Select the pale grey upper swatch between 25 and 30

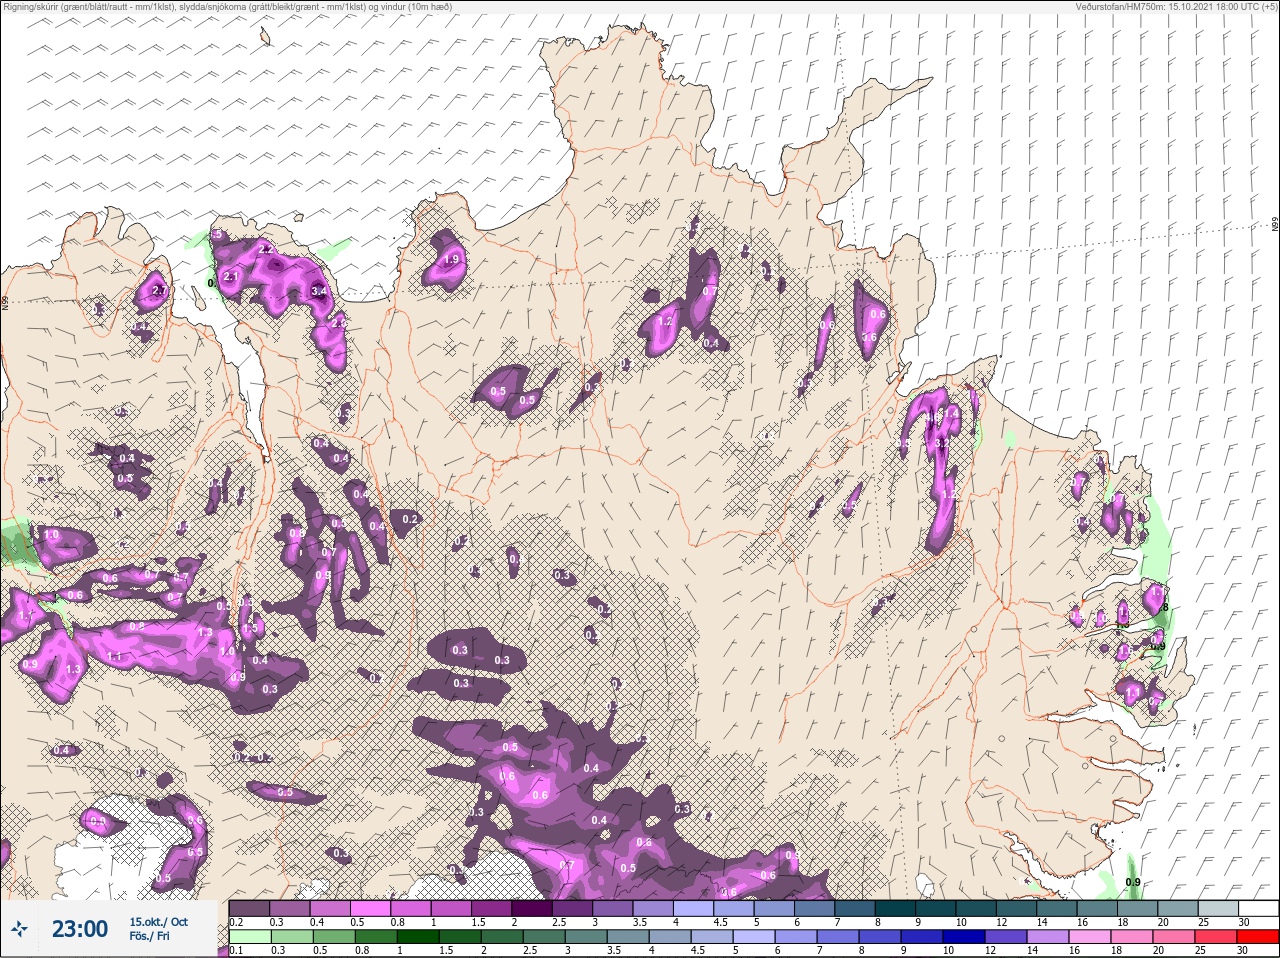point(1219,908)
